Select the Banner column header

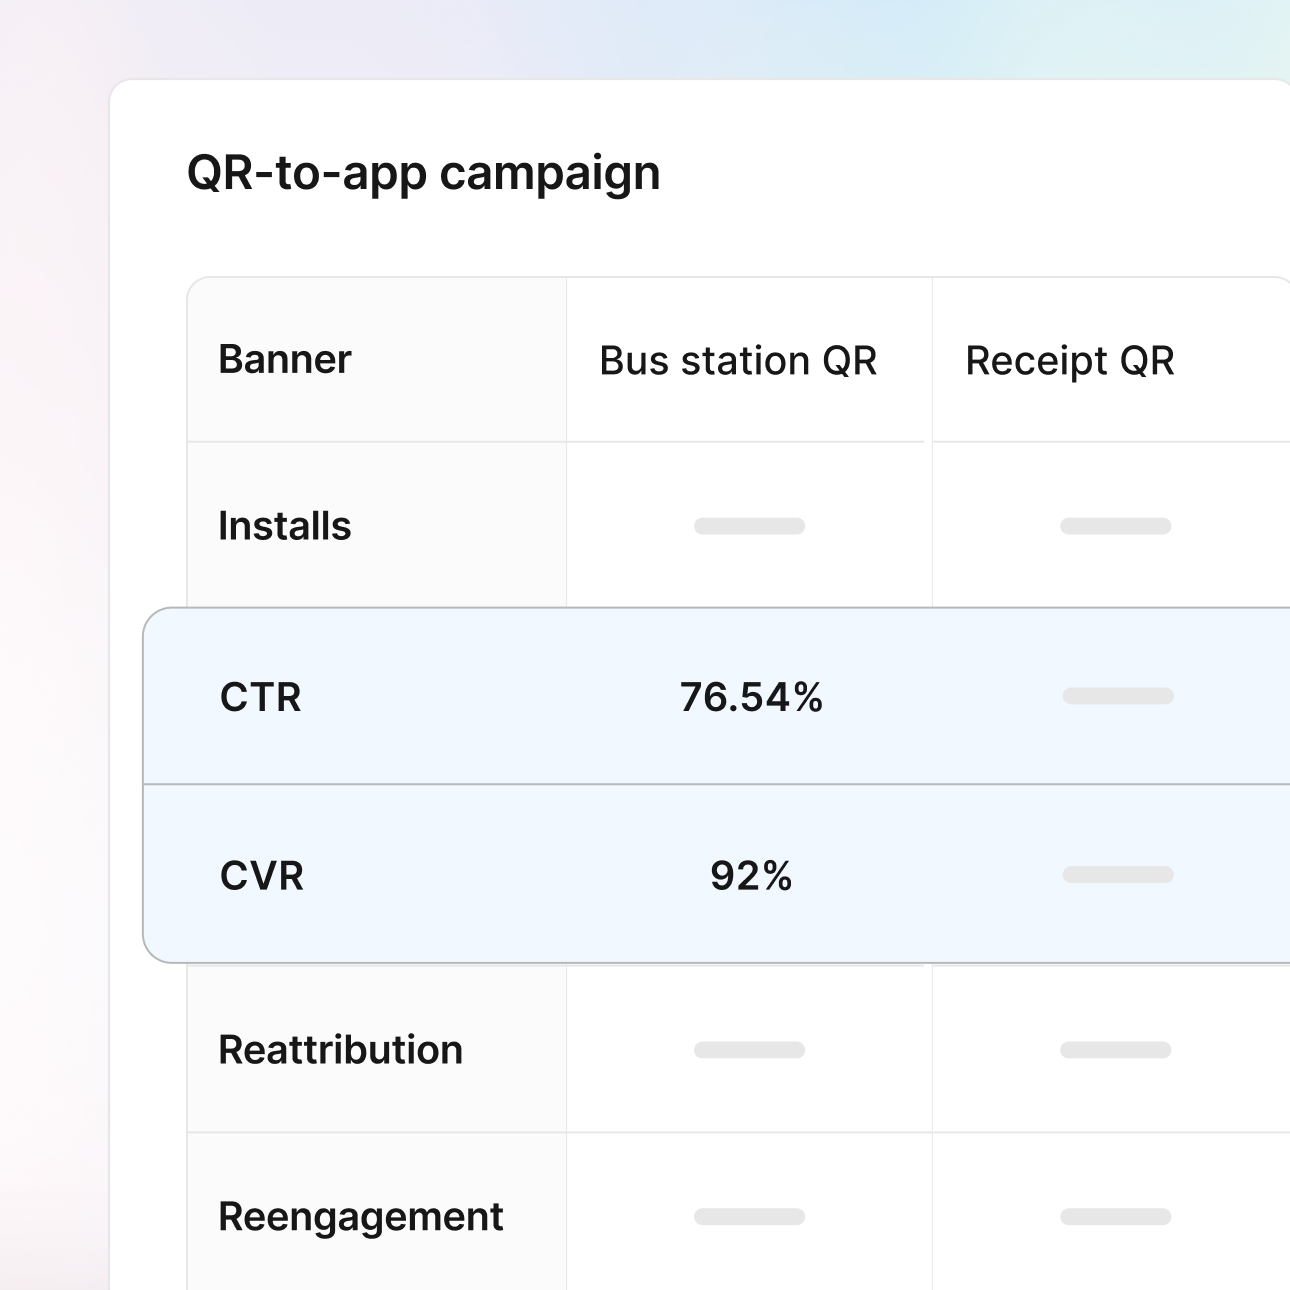285,360
